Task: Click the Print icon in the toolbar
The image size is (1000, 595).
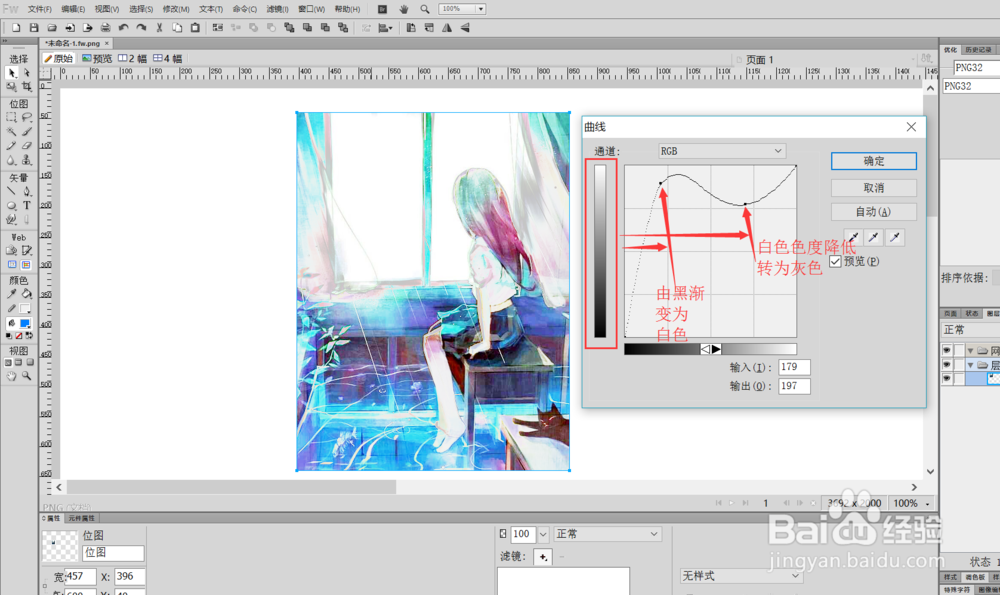Action: 105,27
